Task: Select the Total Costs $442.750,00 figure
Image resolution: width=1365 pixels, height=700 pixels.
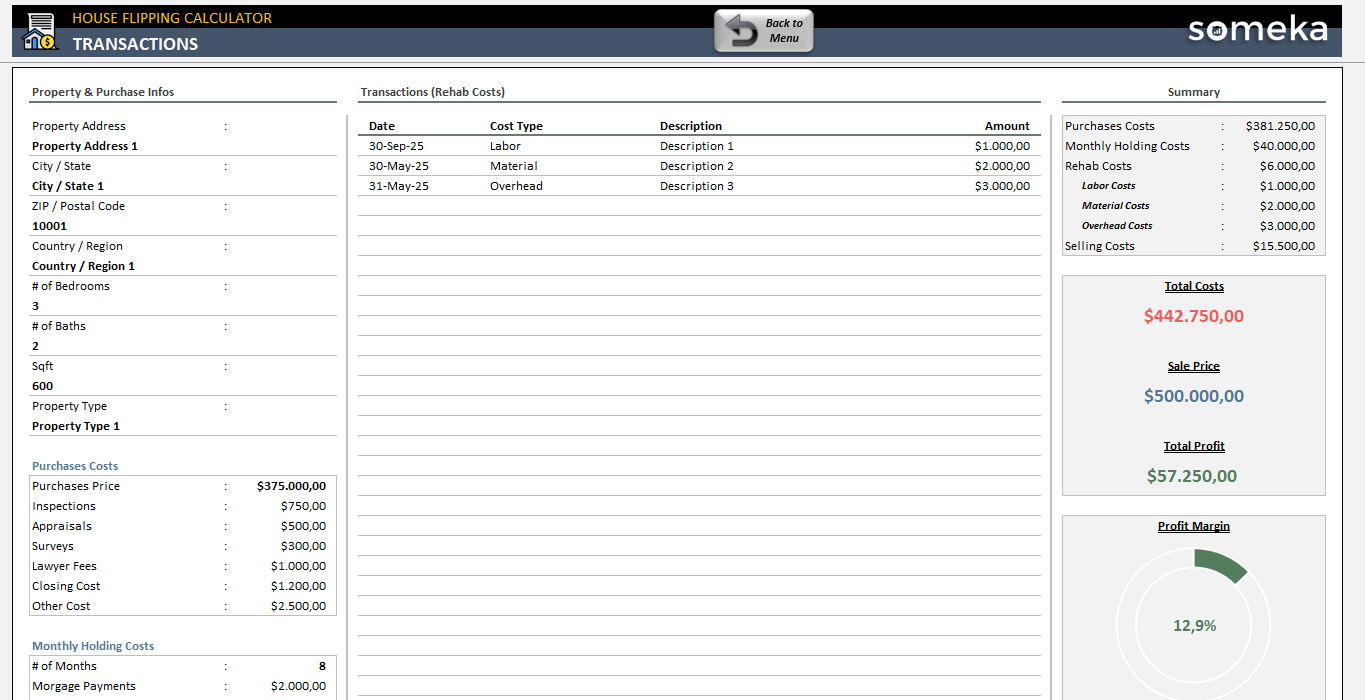Action: 1193,316
